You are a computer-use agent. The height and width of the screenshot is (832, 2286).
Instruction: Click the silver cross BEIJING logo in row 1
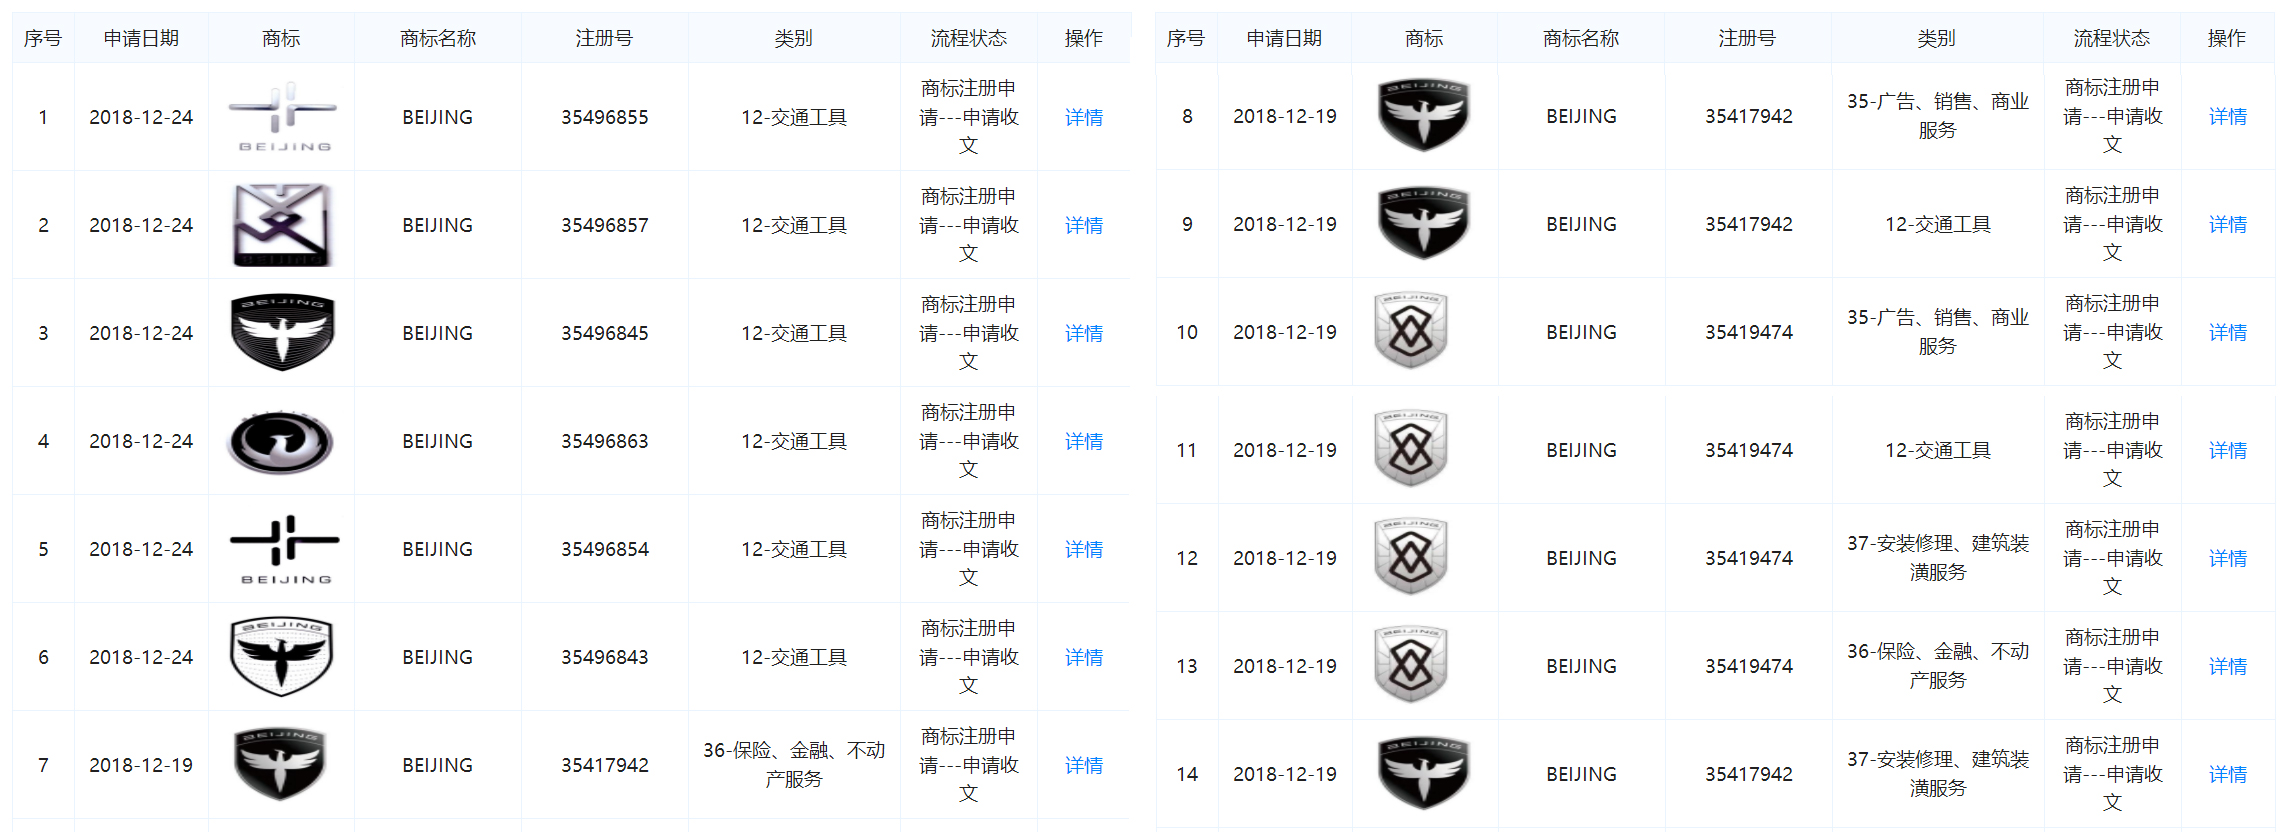(283, 117)
